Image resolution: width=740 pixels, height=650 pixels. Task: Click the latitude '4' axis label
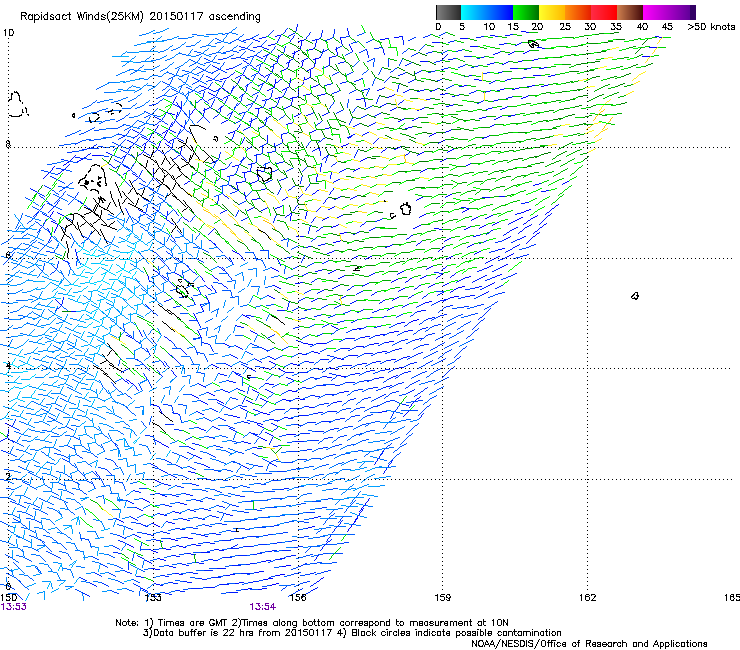pyautogui.click(x=8, y=366)
